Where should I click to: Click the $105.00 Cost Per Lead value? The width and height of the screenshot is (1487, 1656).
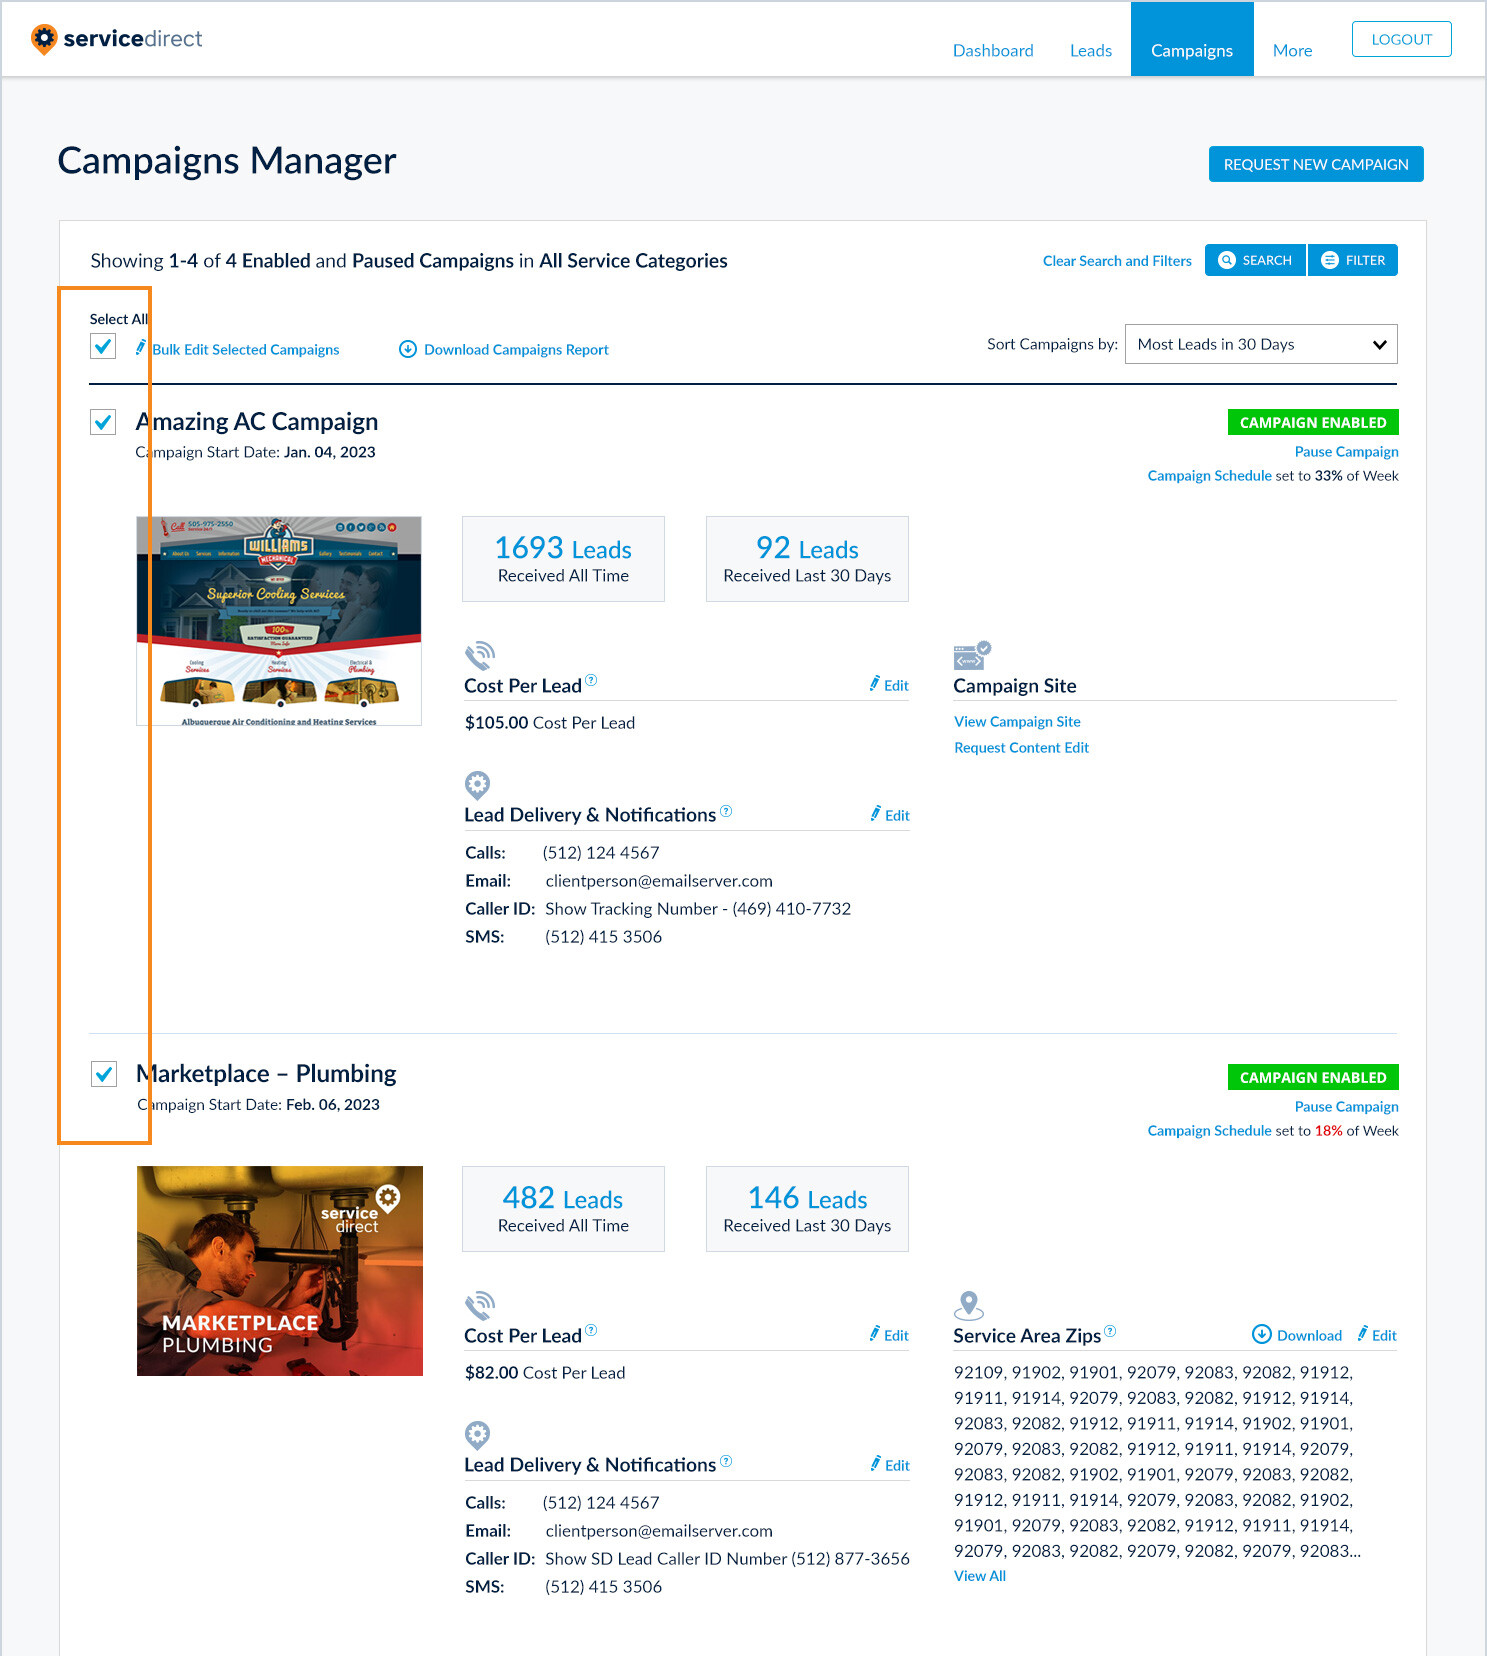[x=549, y=722]
